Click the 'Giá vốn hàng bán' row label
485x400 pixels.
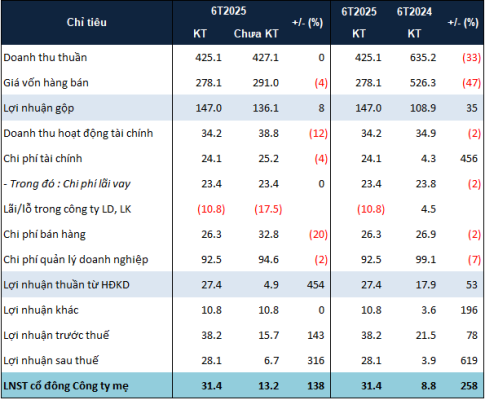[46, 83]
